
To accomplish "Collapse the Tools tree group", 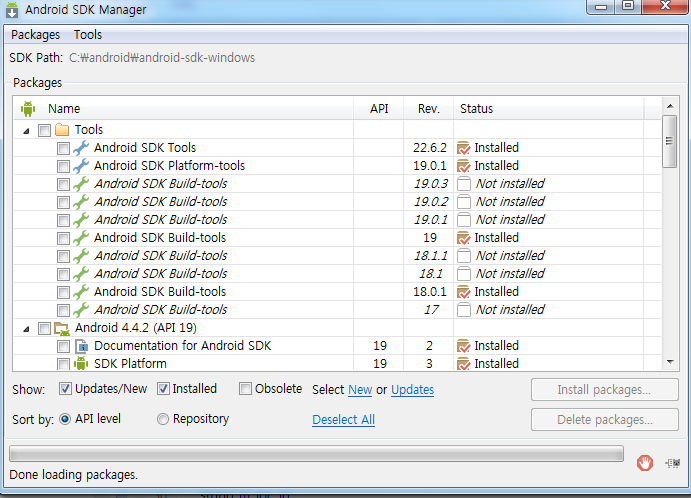I will [26, 131].
